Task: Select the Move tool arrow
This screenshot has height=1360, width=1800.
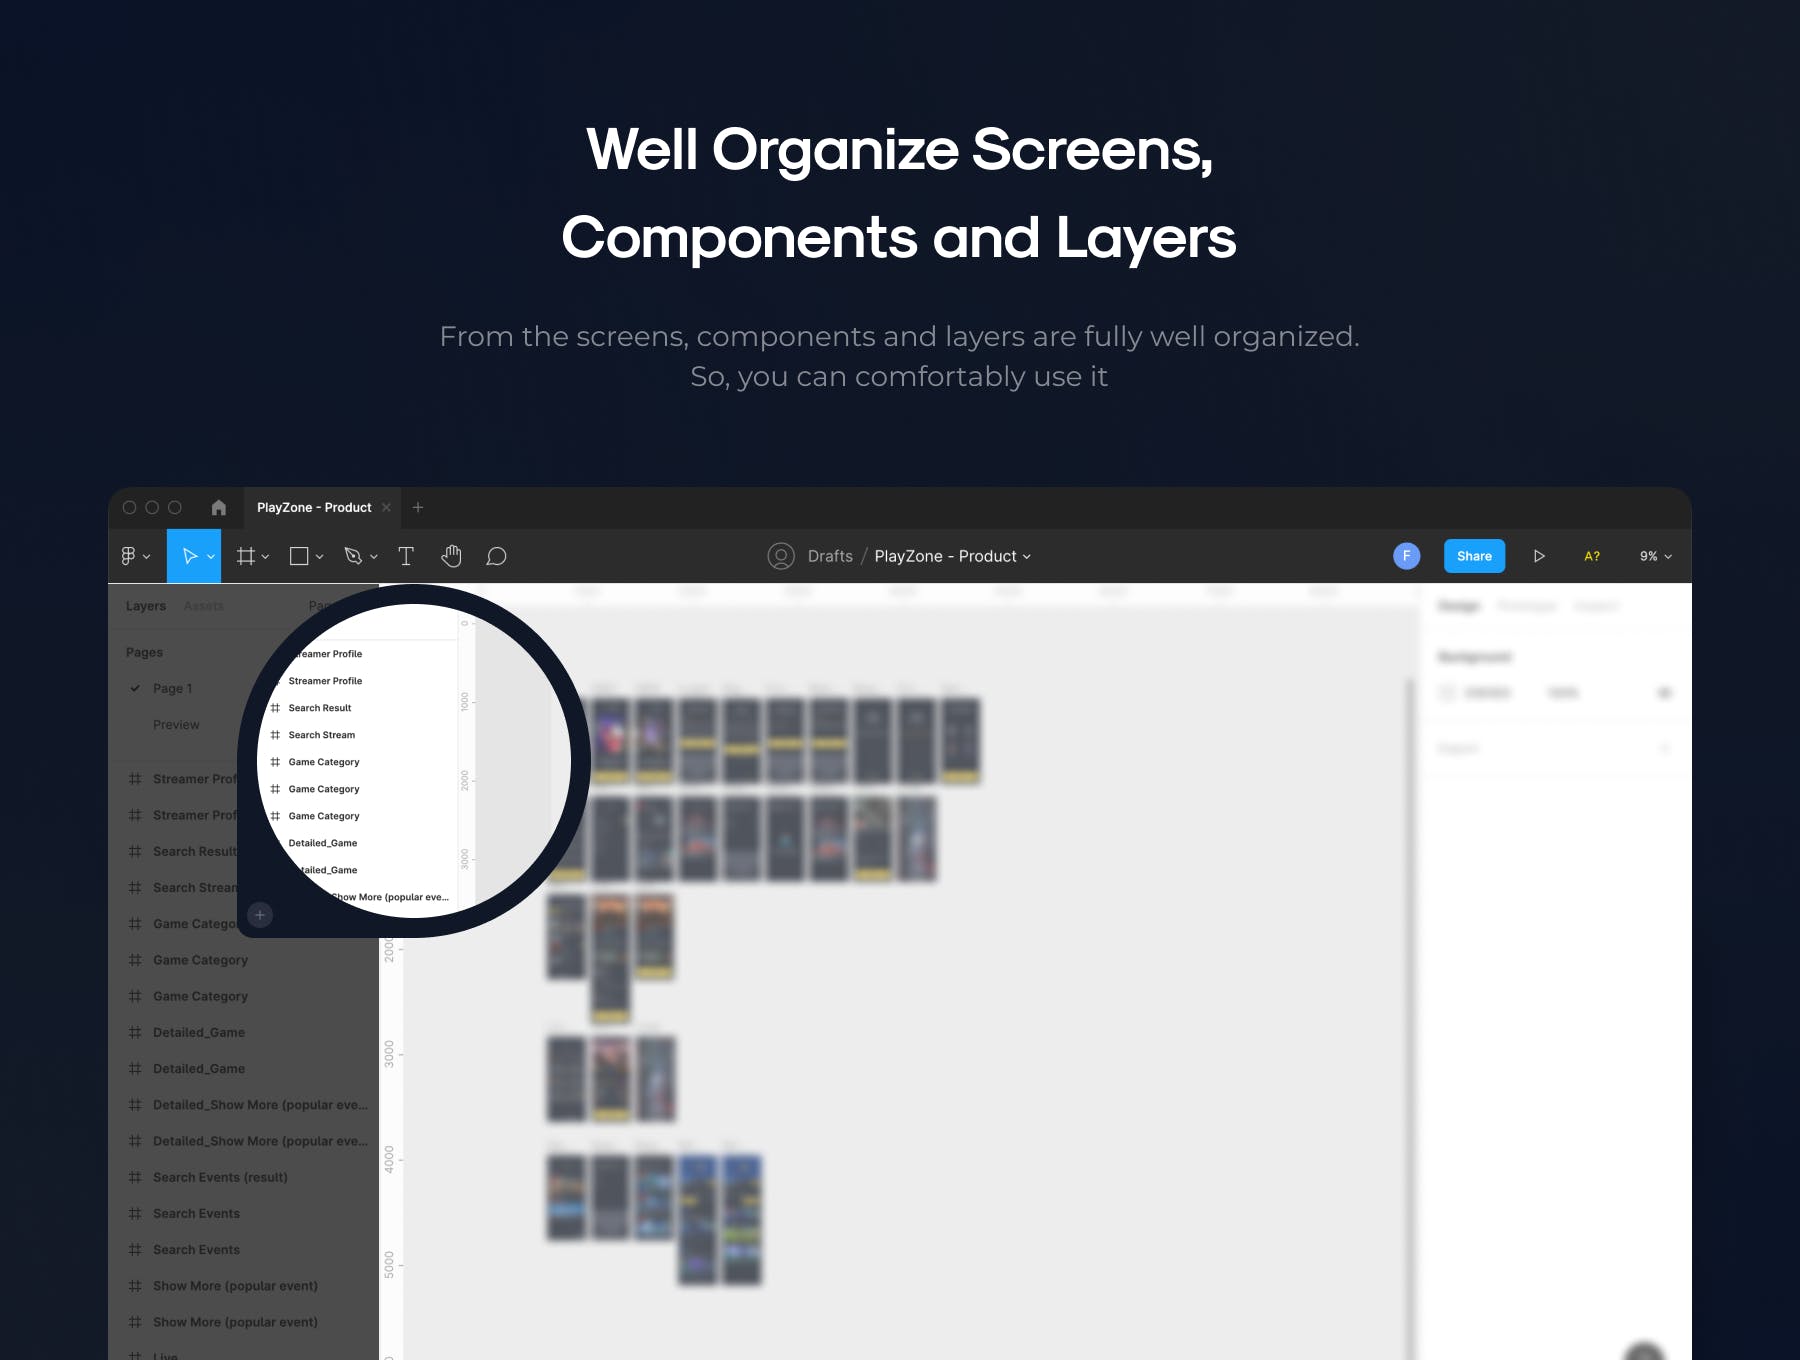Action: 189,556
